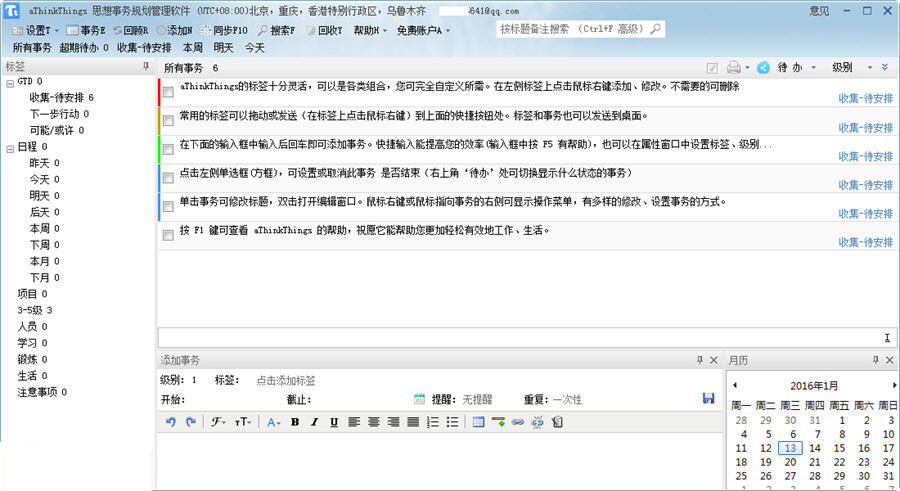Open the 免费账户A menu
The image size is (900, 491).
pos(423,30)
